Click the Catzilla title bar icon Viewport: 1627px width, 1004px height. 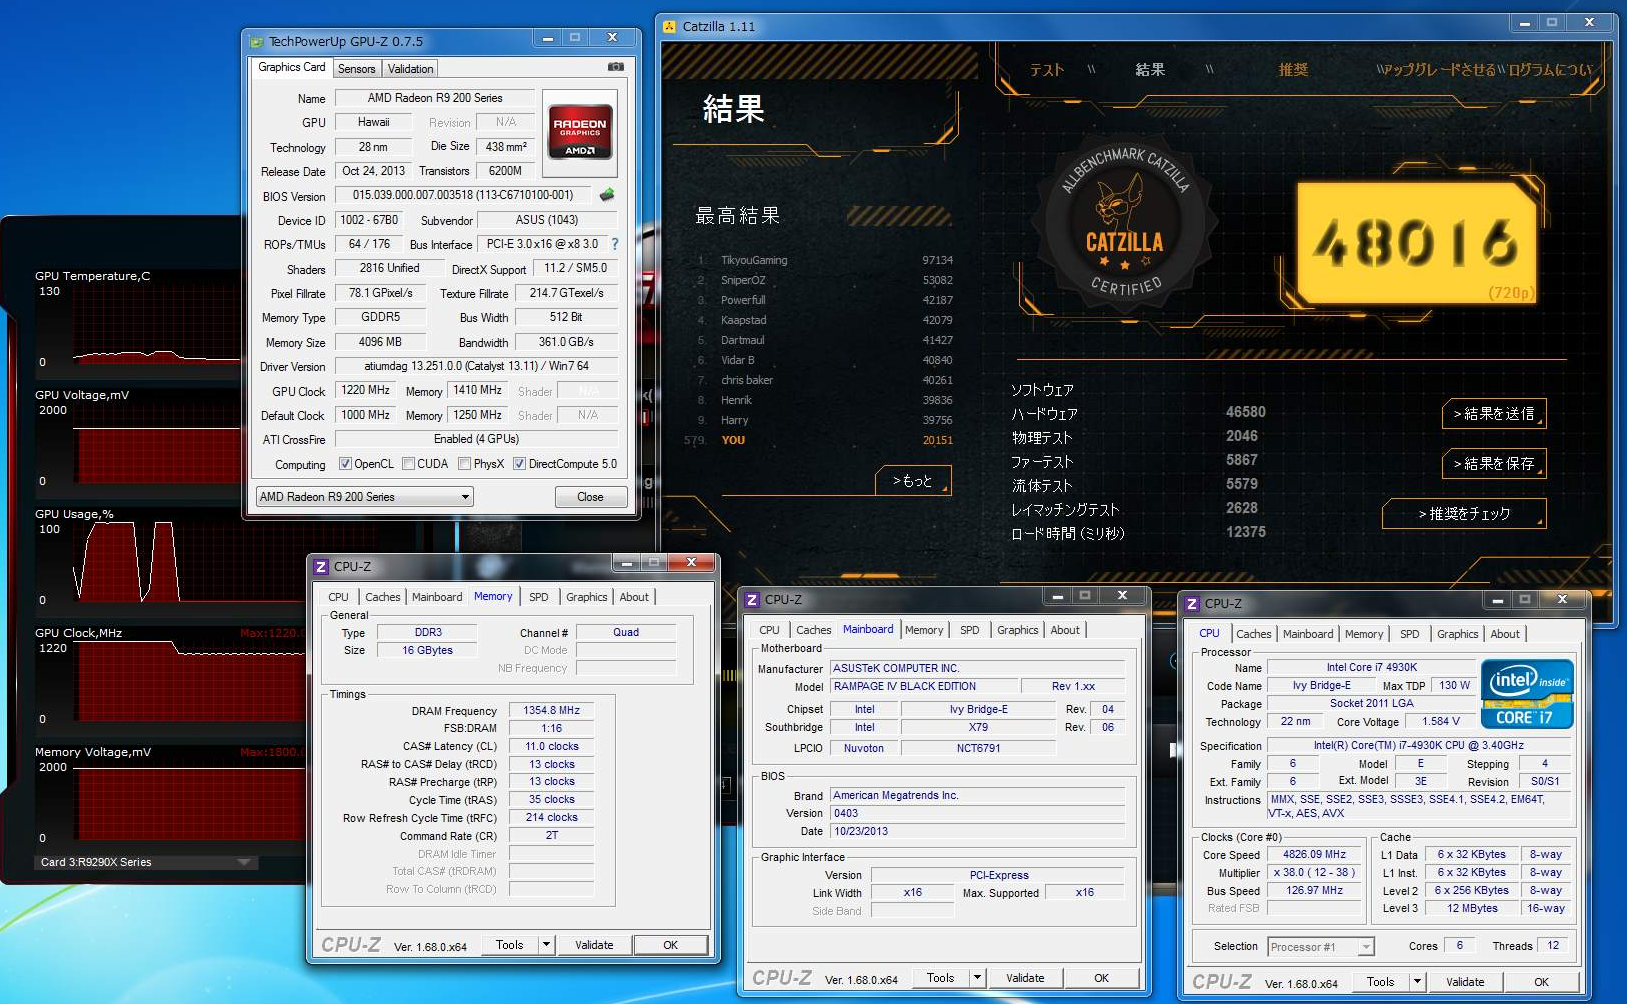(x=670, y=27)
